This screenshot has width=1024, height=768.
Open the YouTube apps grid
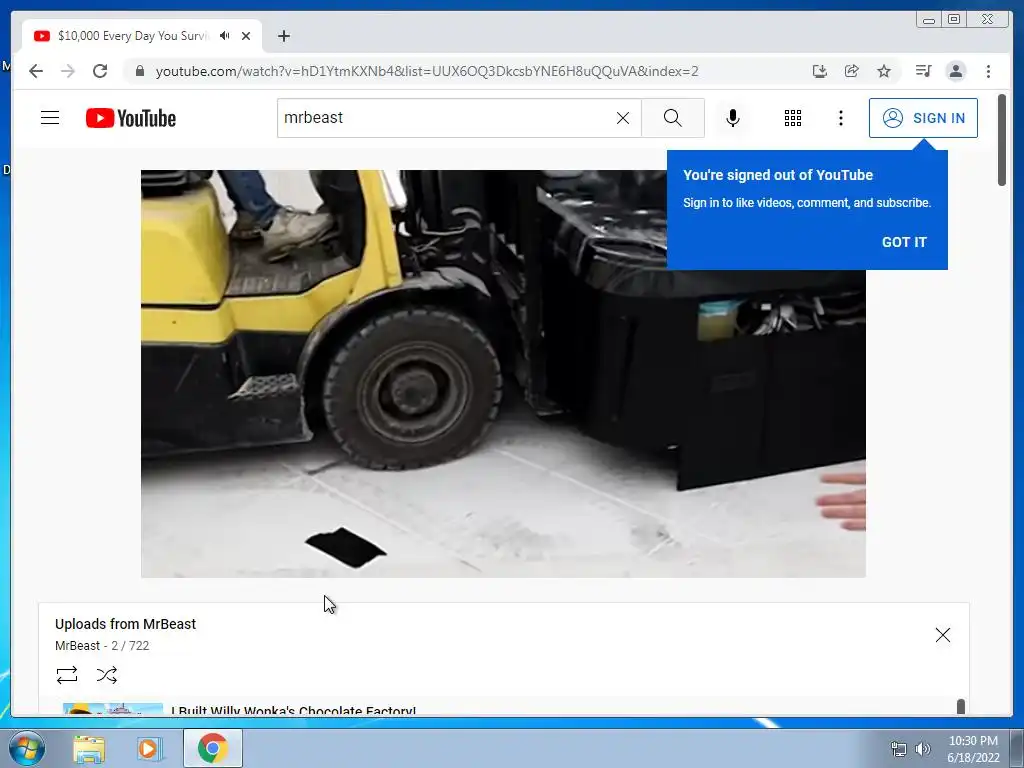(793, 118)
